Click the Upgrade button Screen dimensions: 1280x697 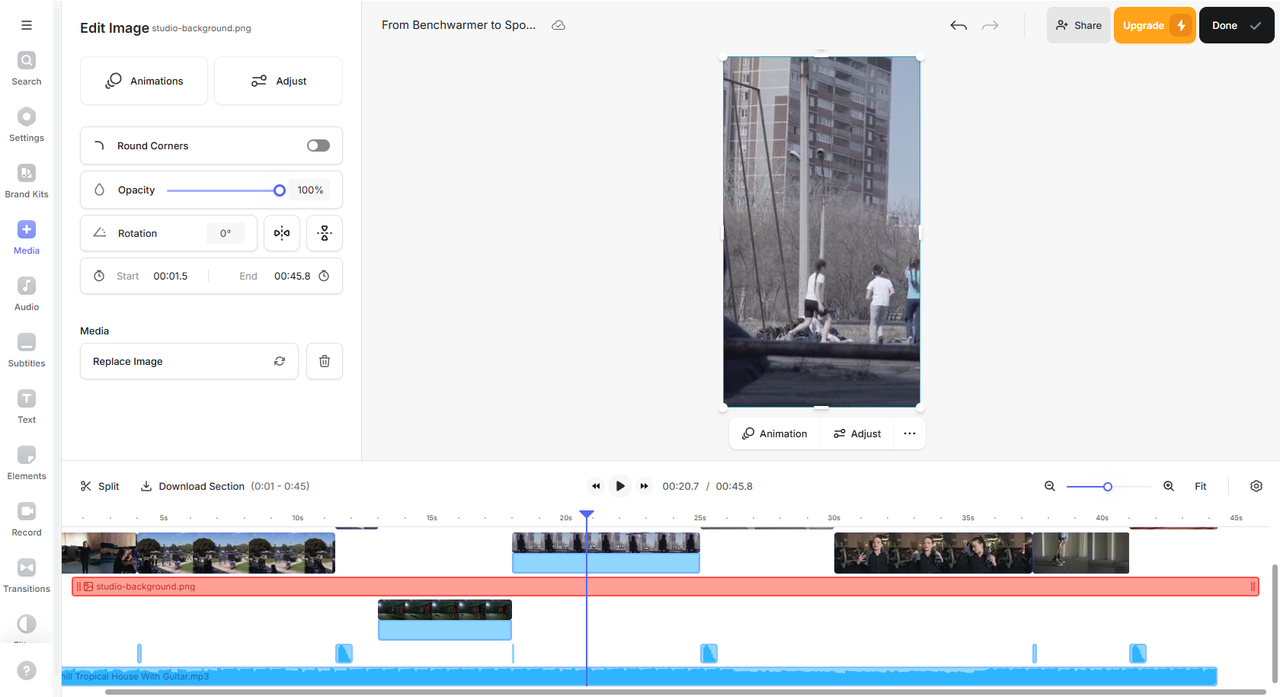click(1154, 25)
